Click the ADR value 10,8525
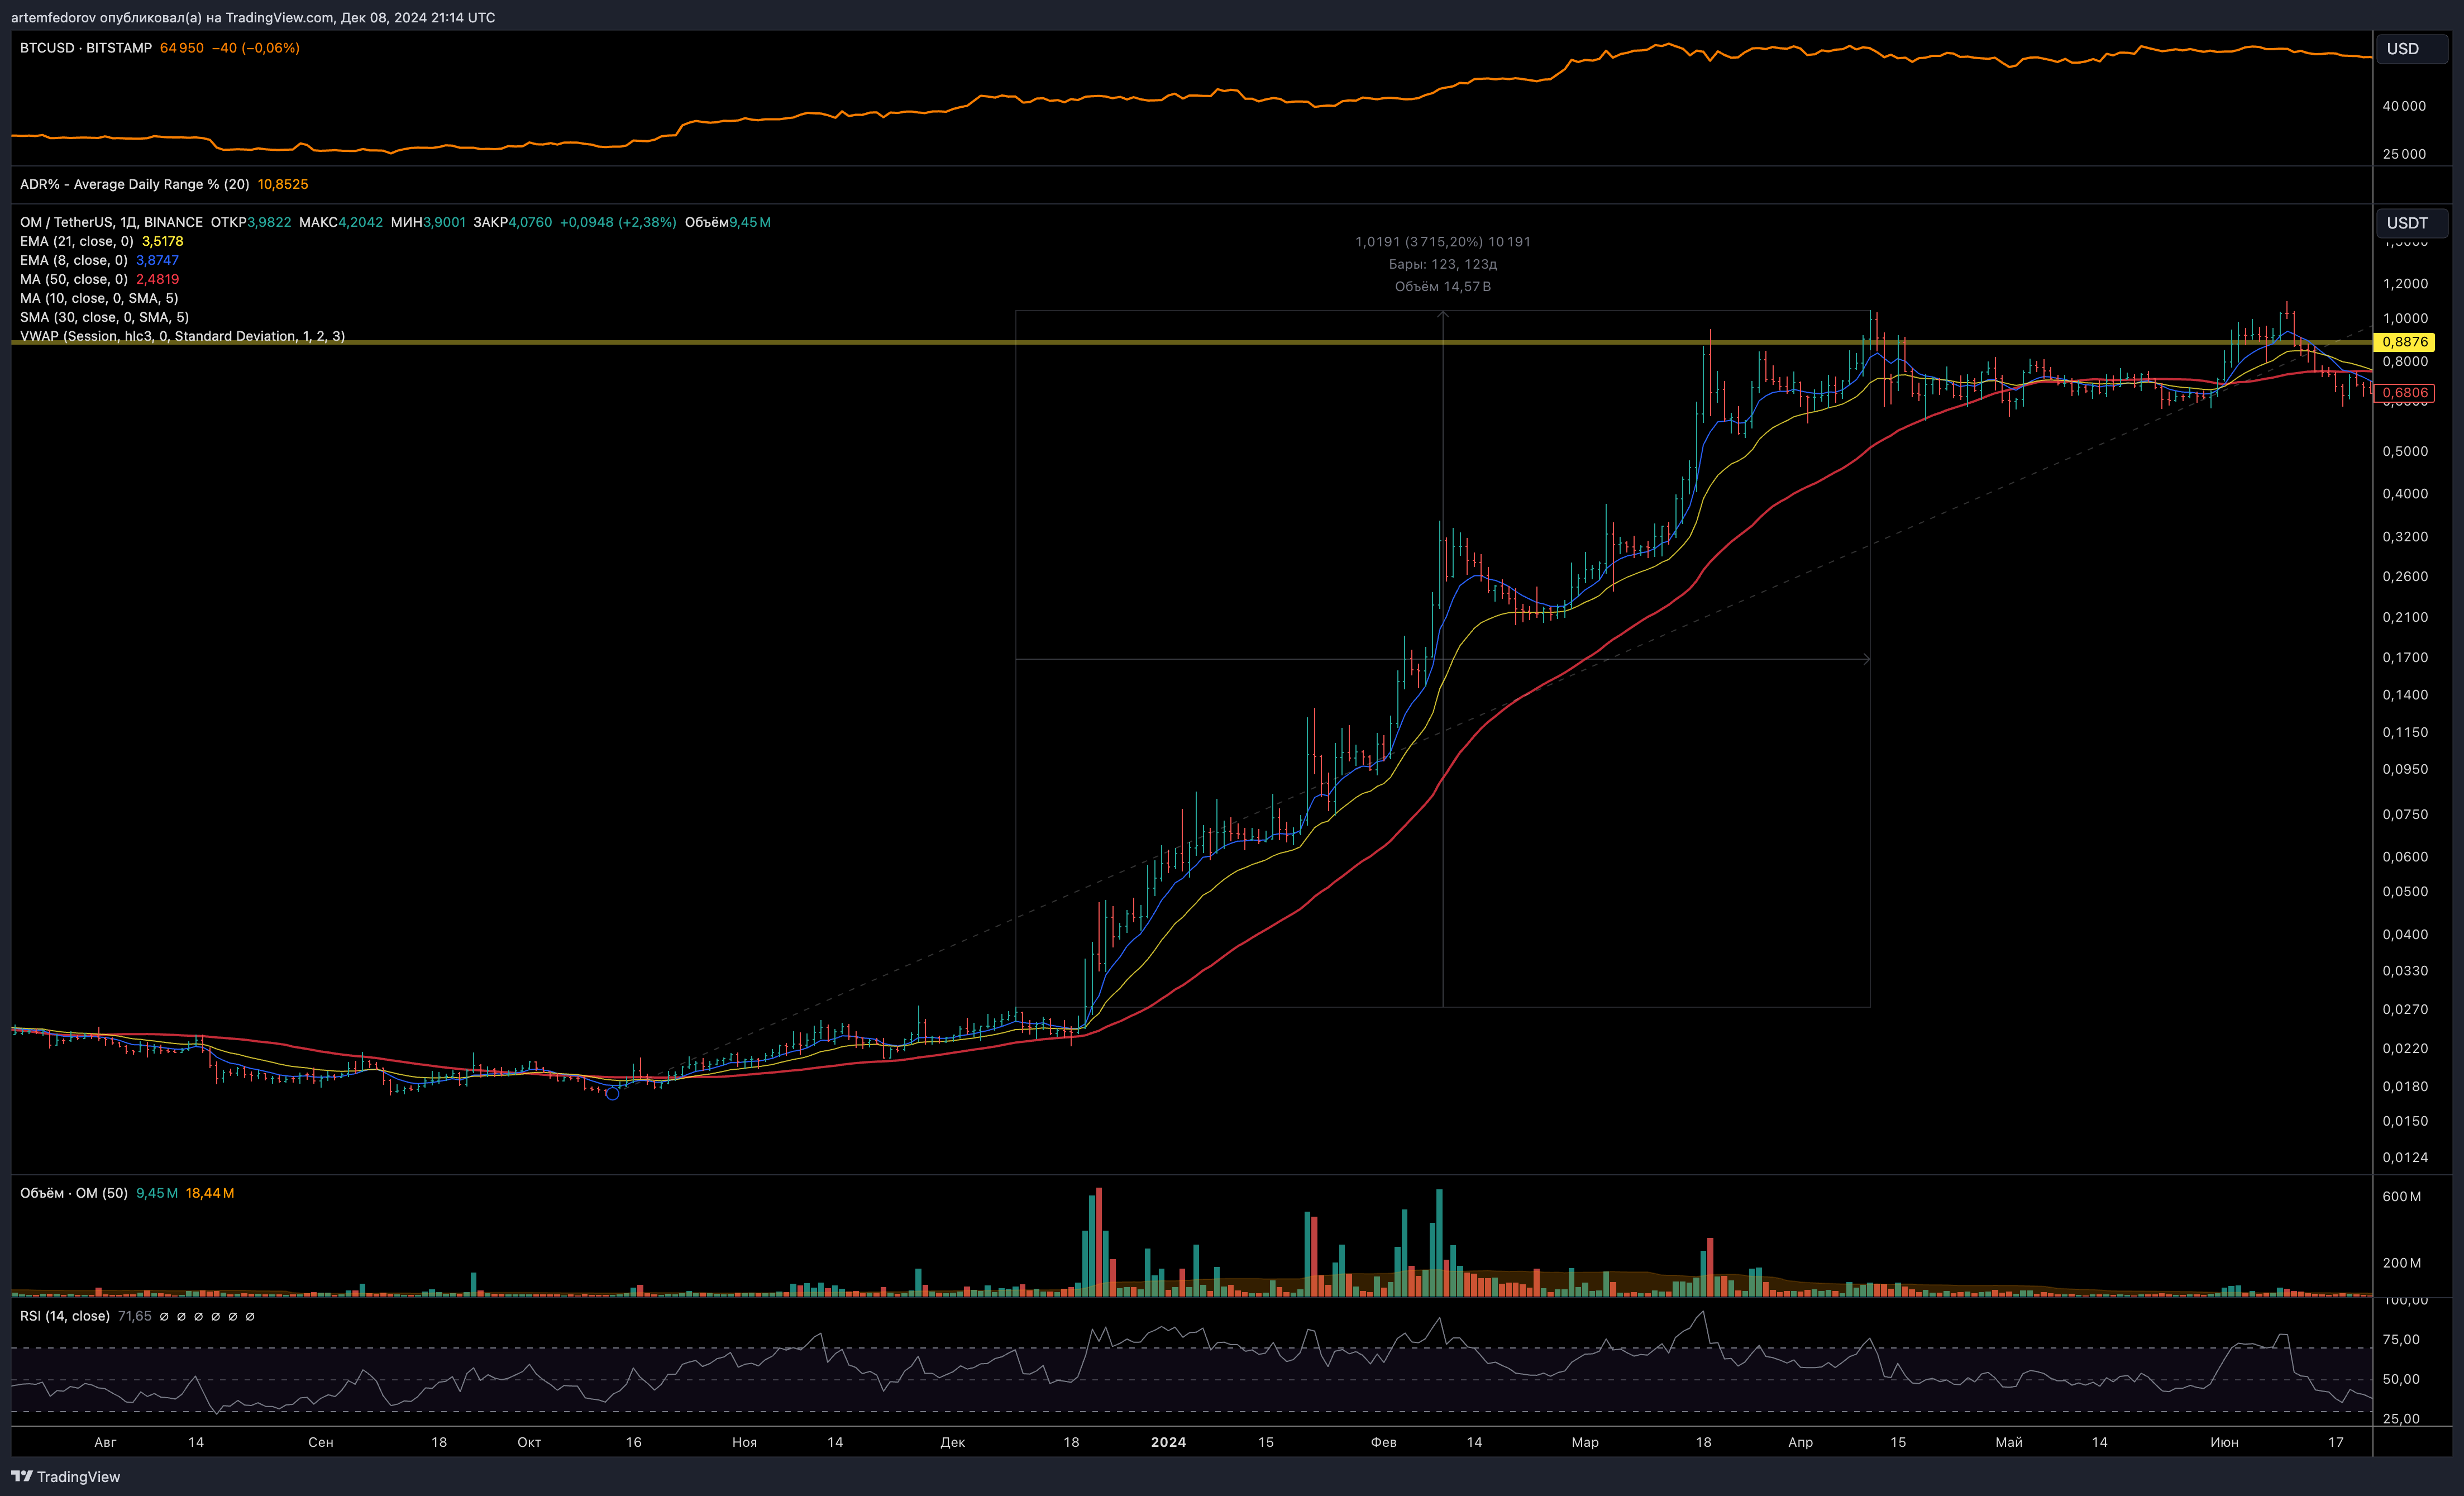This screenshot has width=2464, height=1496. click(x=283, y=184)
